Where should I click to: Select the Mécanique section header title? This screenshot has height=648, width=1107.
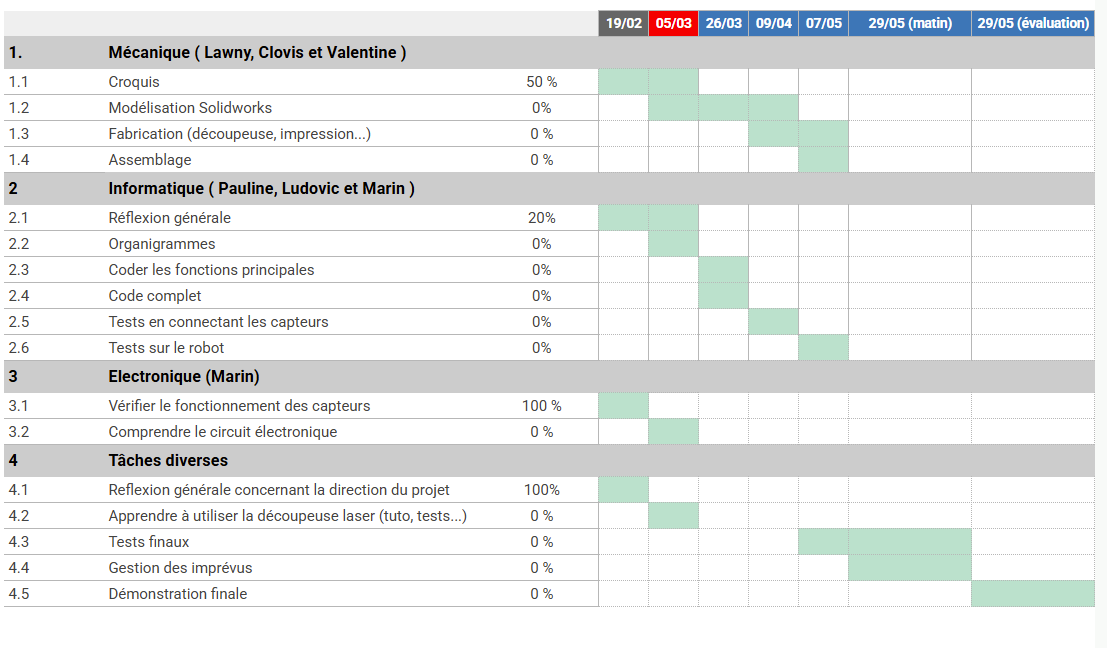click(257, 53)
